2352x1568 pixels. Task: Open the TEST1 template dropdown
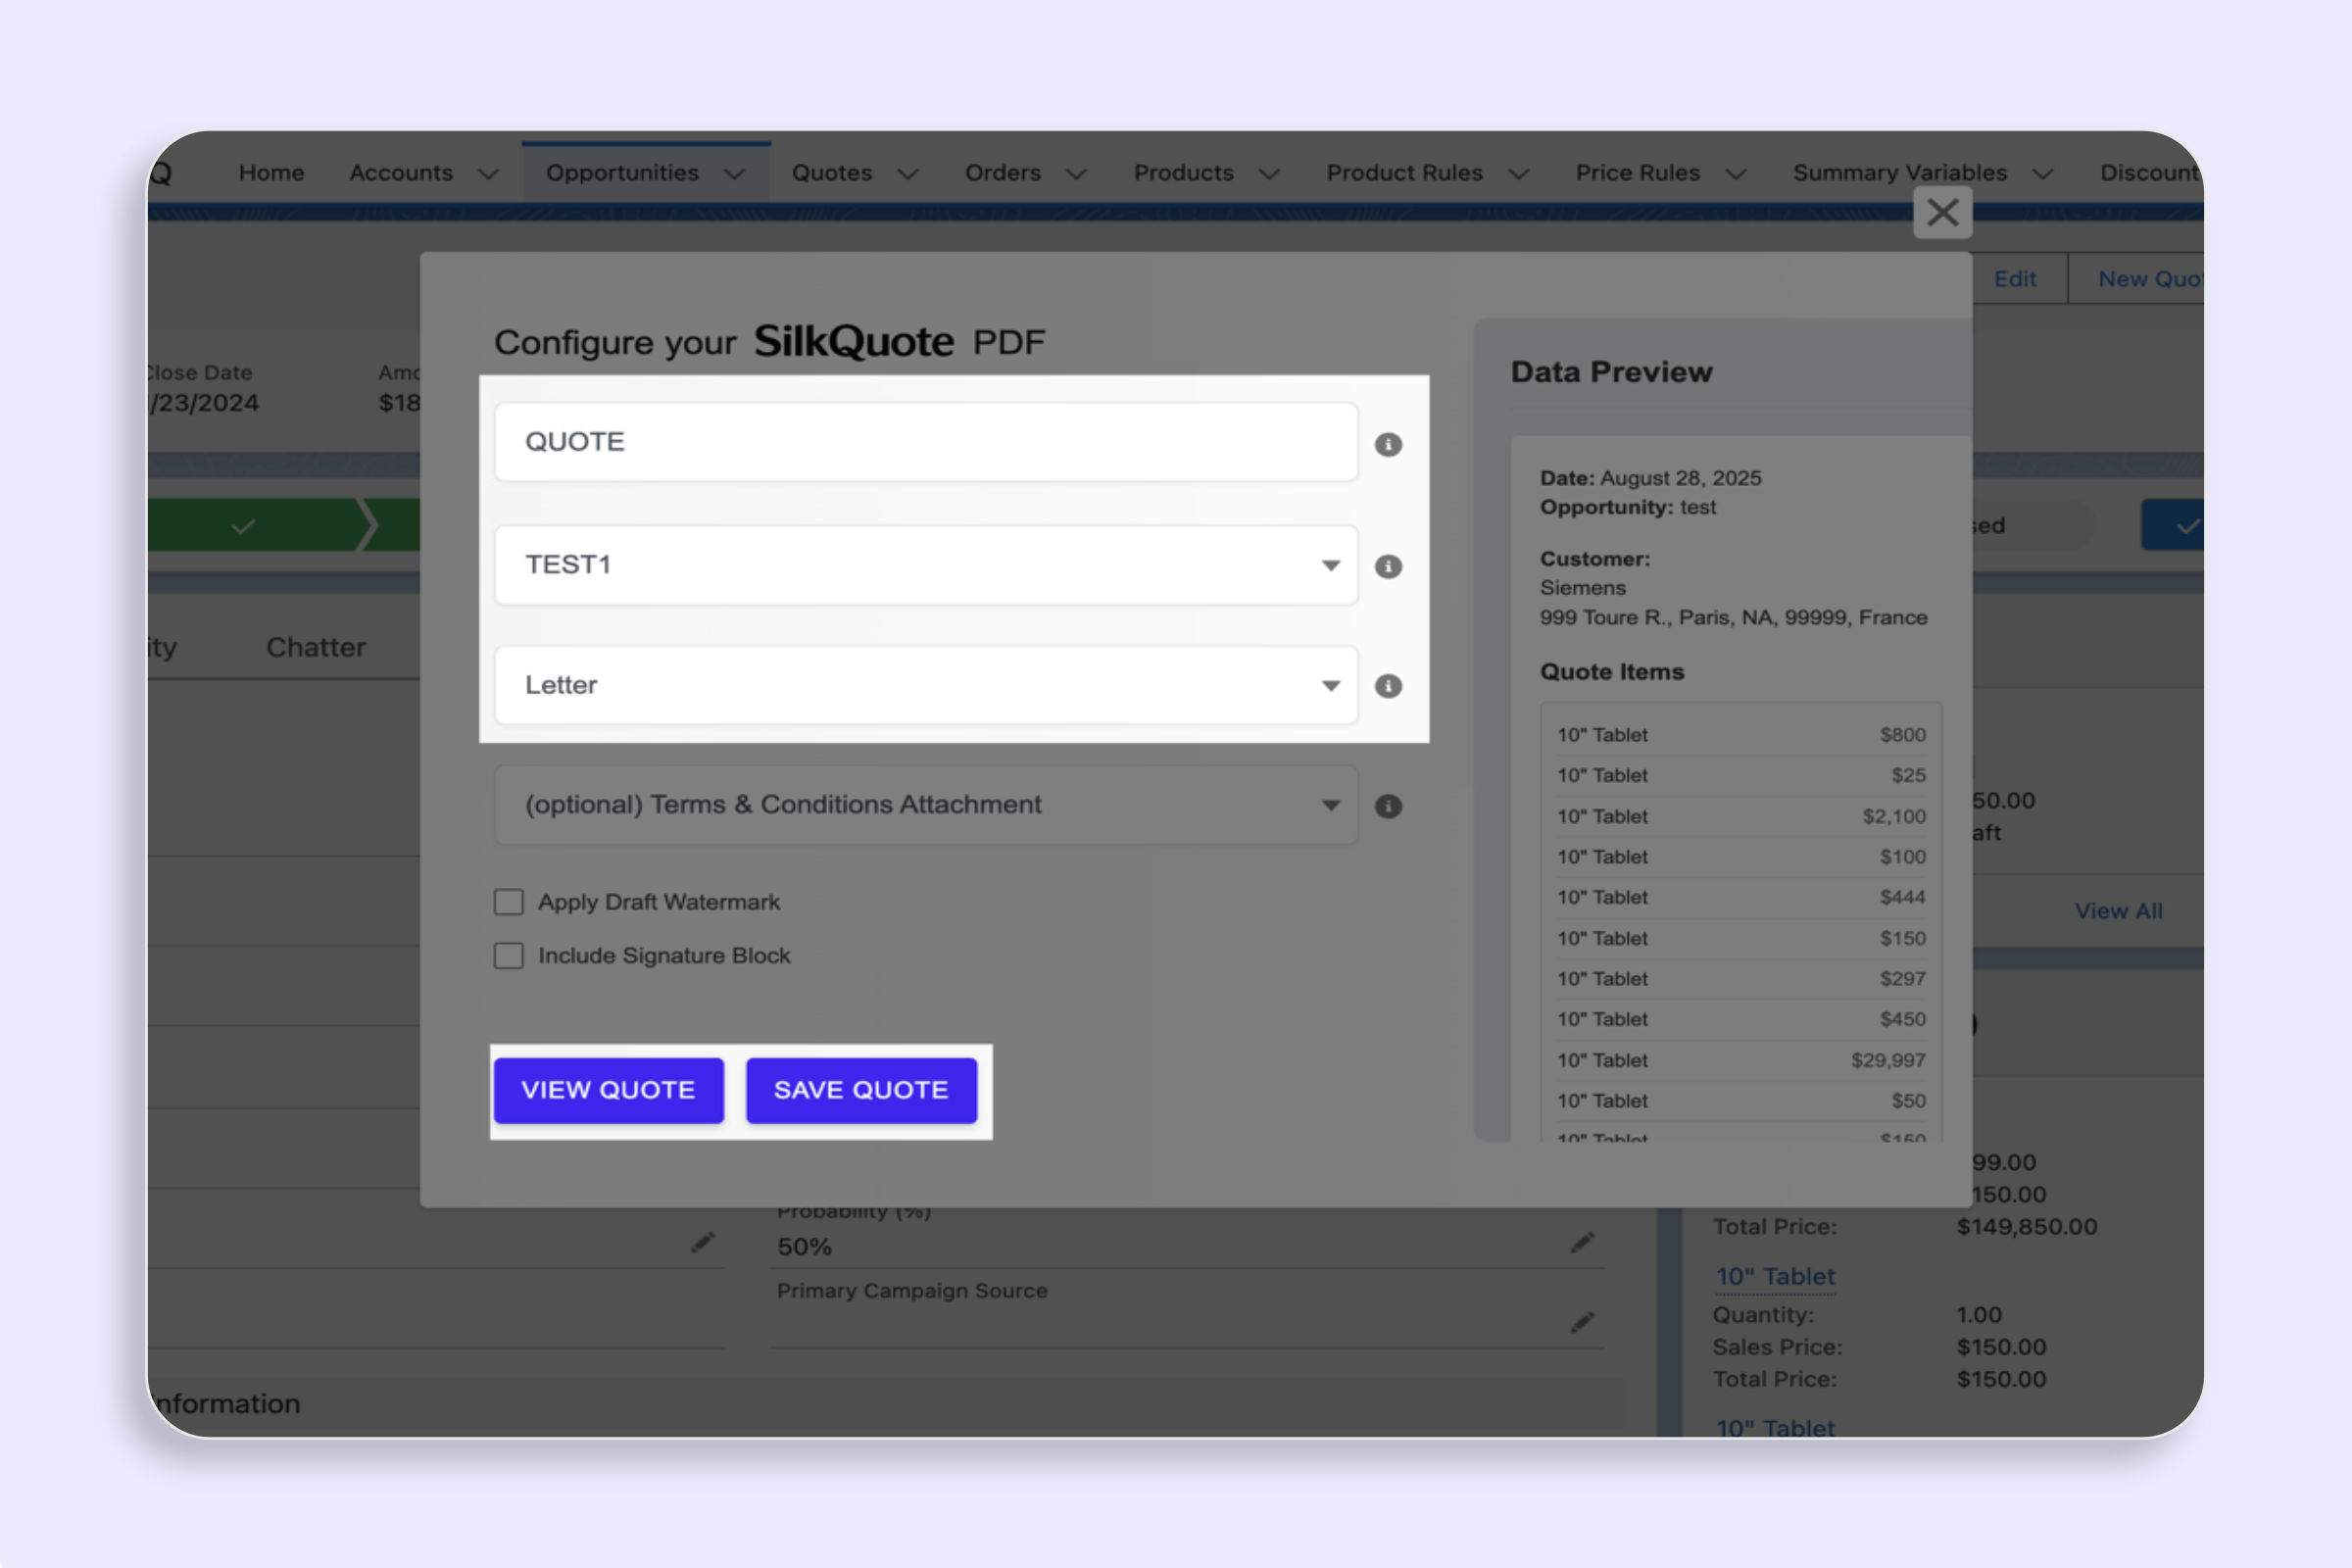pos(925,565)
